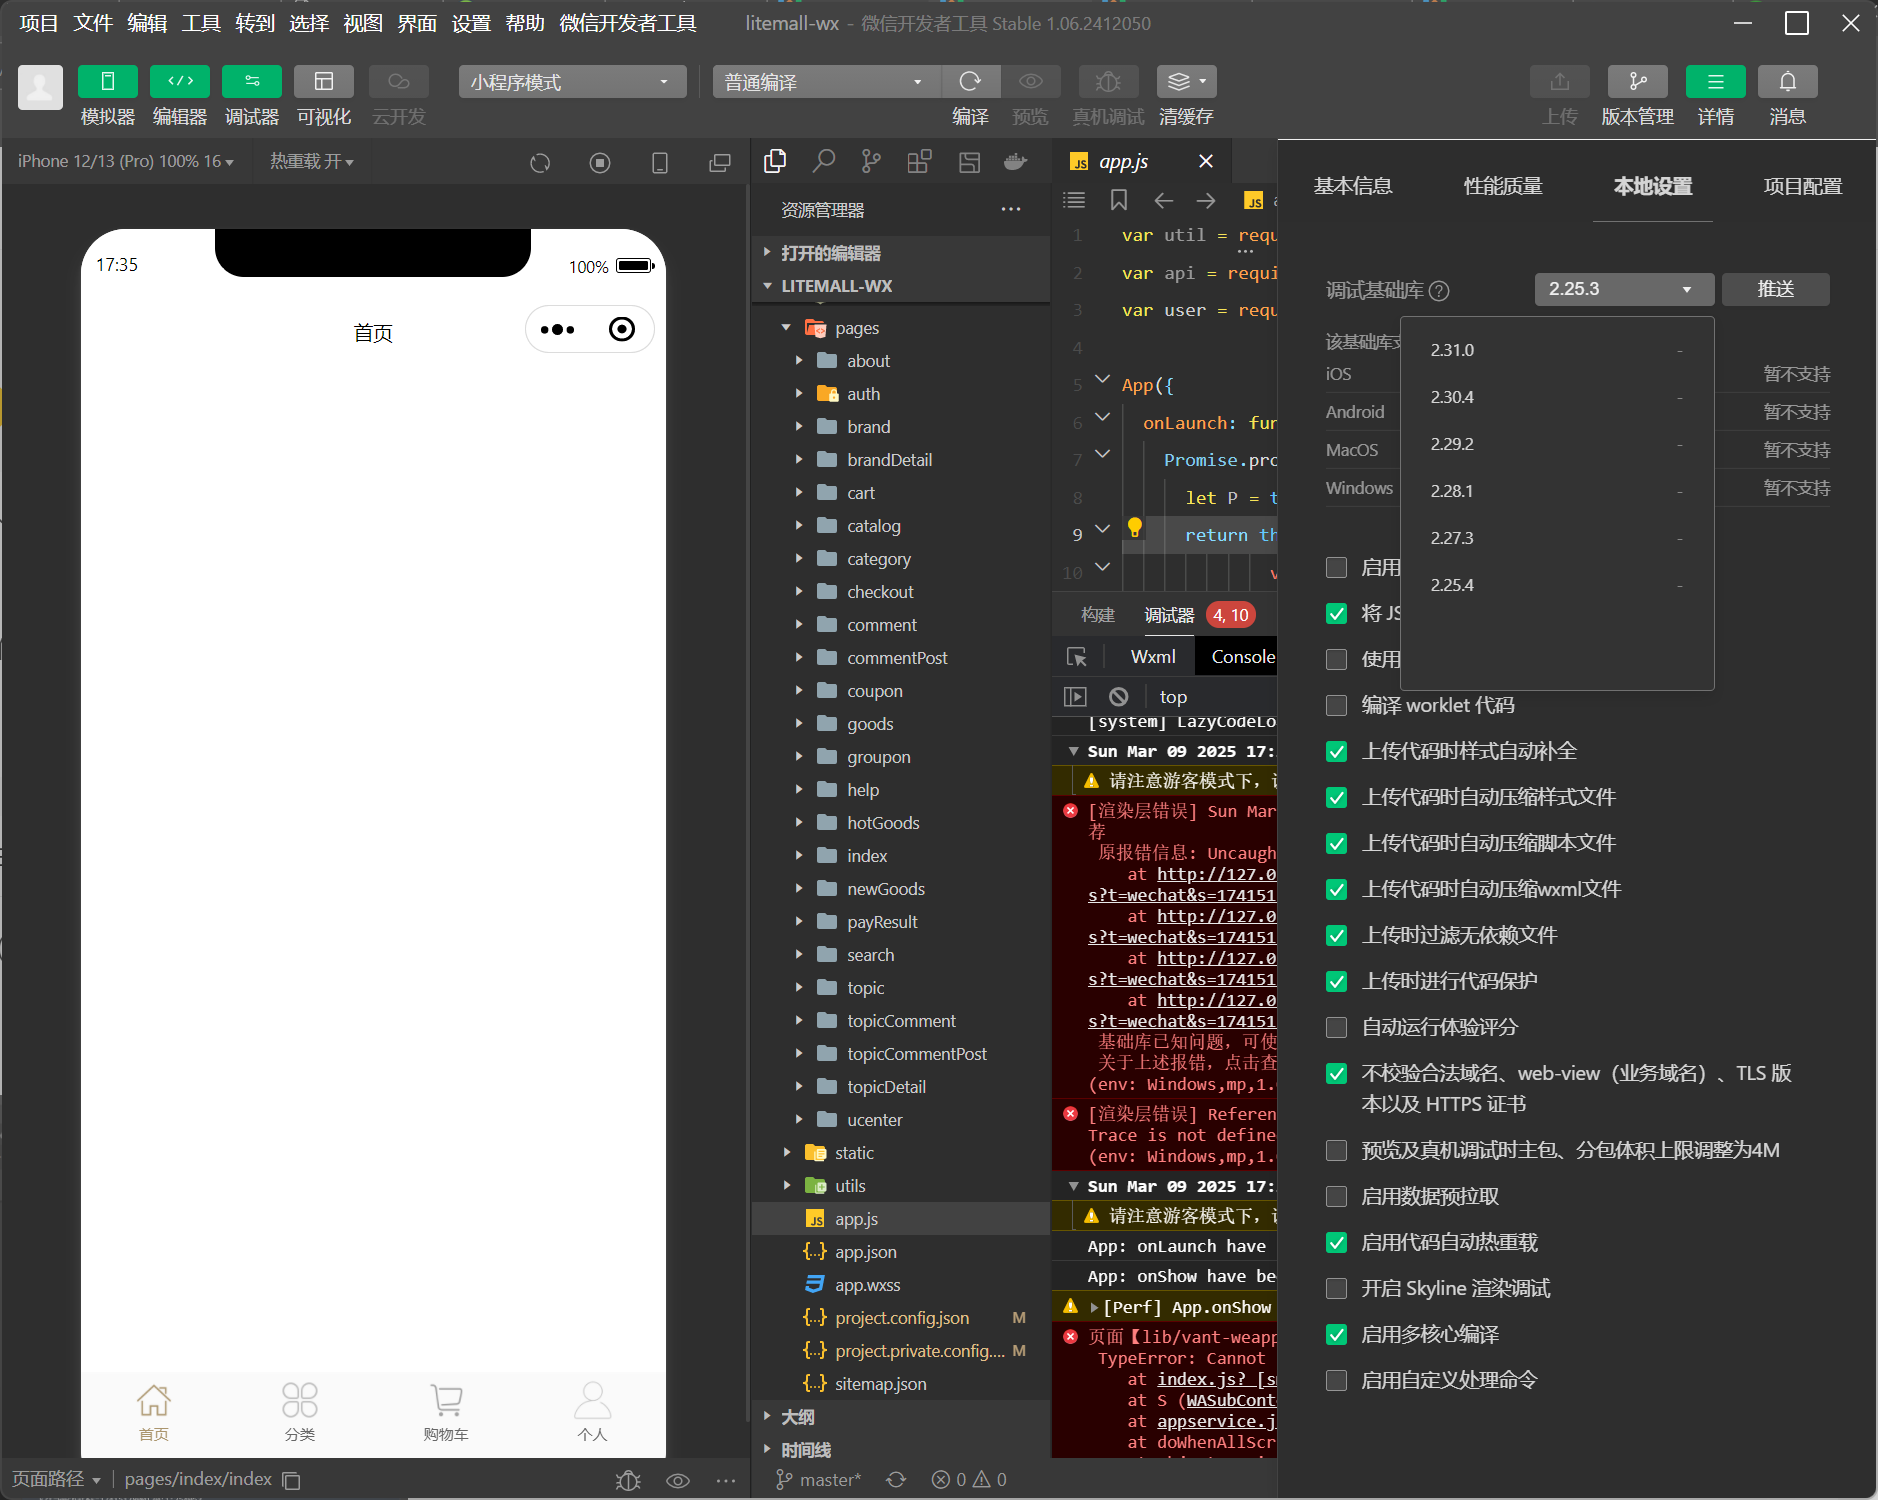Click the compile refresh icon
The height and width of the screenshot is (1500, 1878).
coord(970,82)
